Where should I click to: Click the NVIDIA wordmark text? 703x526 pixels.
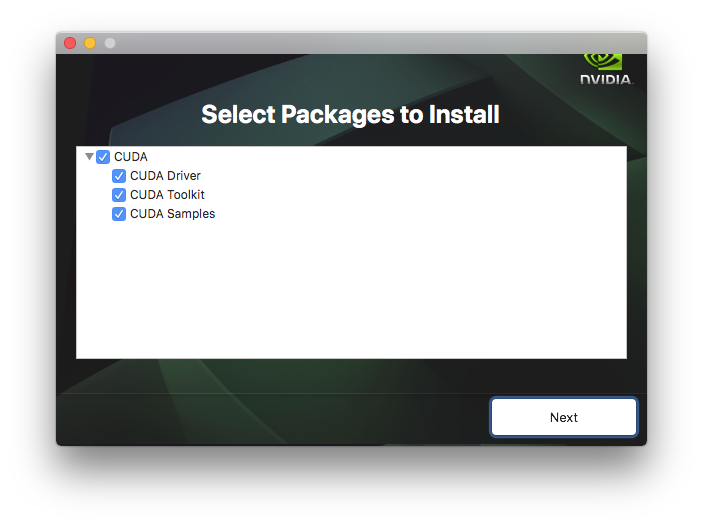coord(606,80)
